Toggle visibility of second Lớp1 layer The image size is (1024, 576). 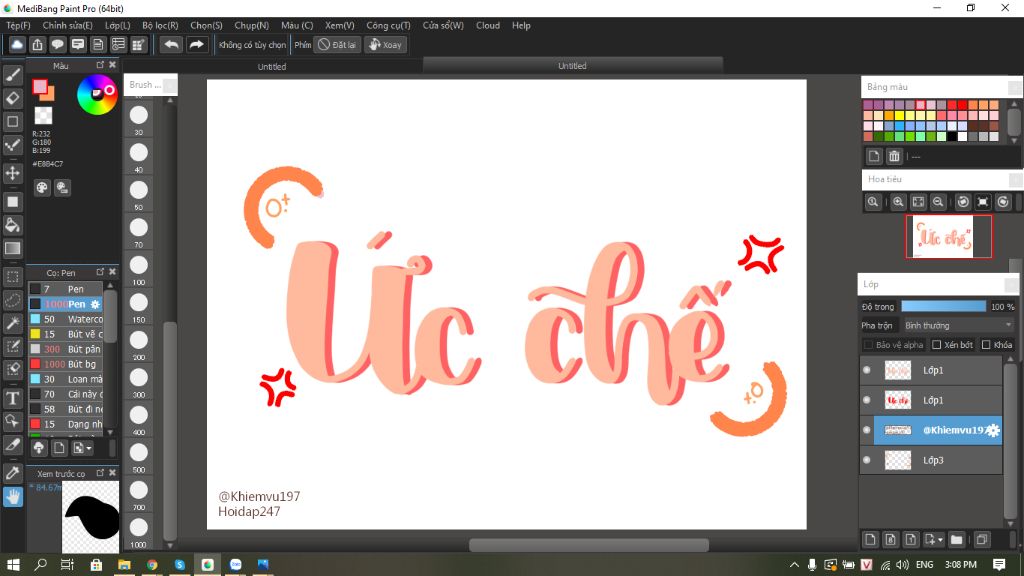pos(867,400)
